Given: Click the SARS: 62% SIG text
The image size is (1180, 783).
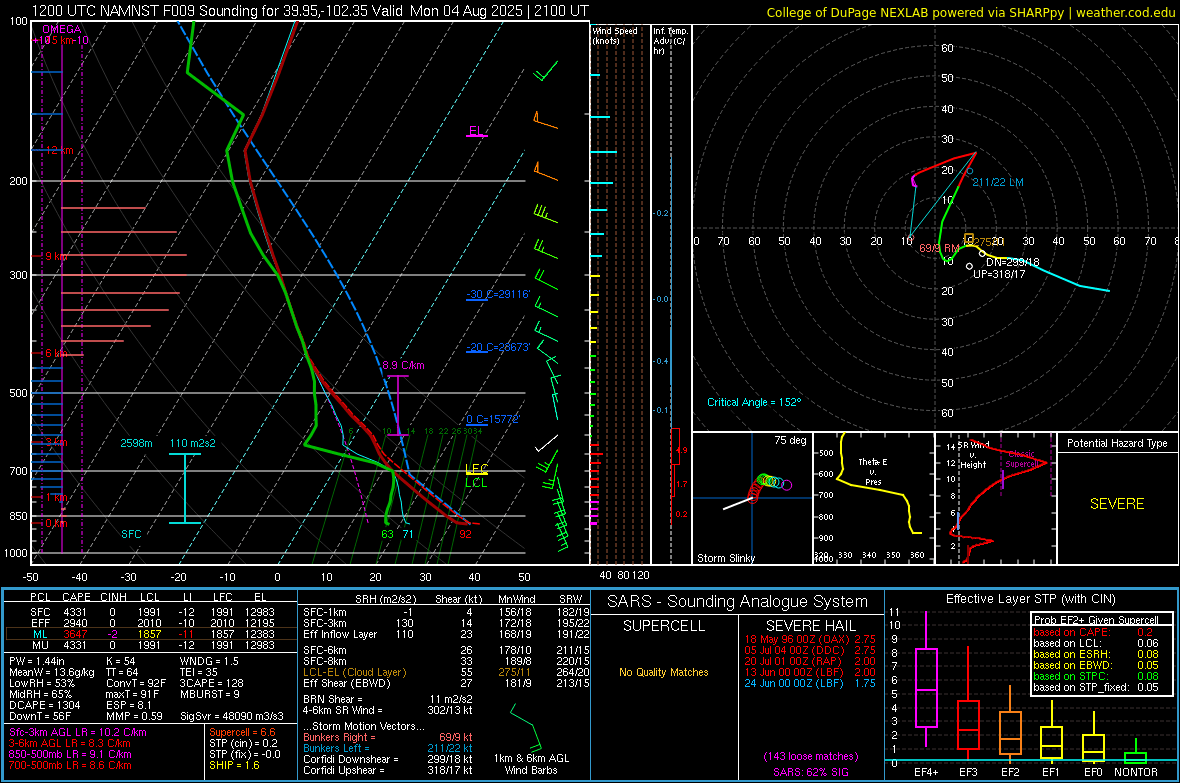Looking at the screenshot, I should (810, 772).
